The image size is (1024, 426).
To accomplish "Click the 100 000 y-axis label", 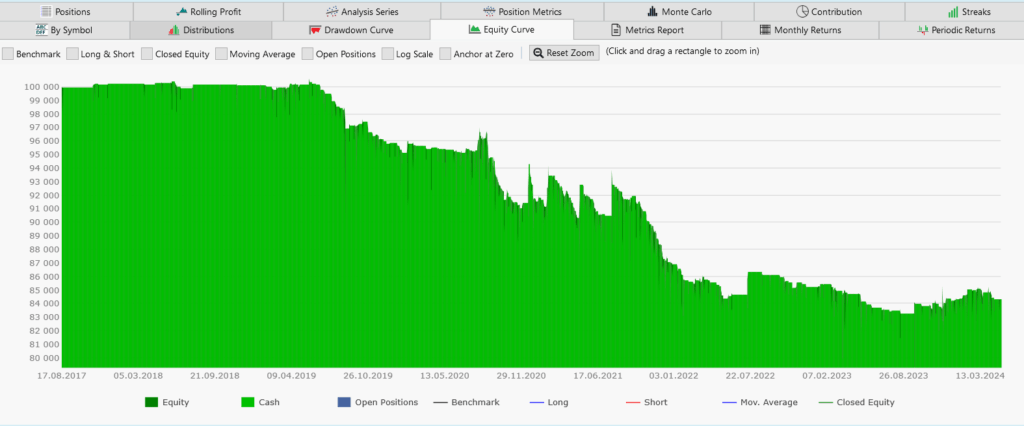I will coord(42,87).
